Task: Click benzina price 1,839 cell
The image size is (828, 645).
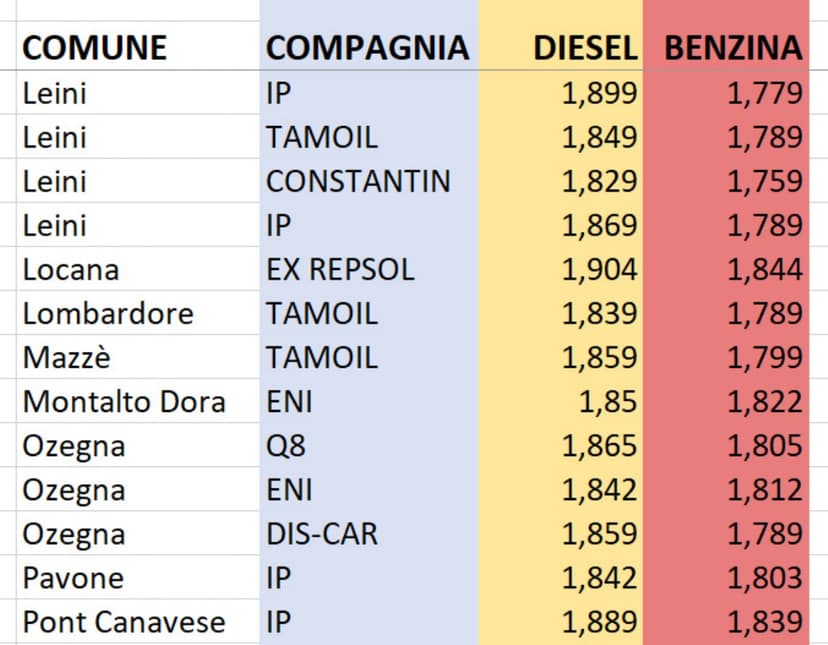Action: pyautogui.click(x=764, y=622)
